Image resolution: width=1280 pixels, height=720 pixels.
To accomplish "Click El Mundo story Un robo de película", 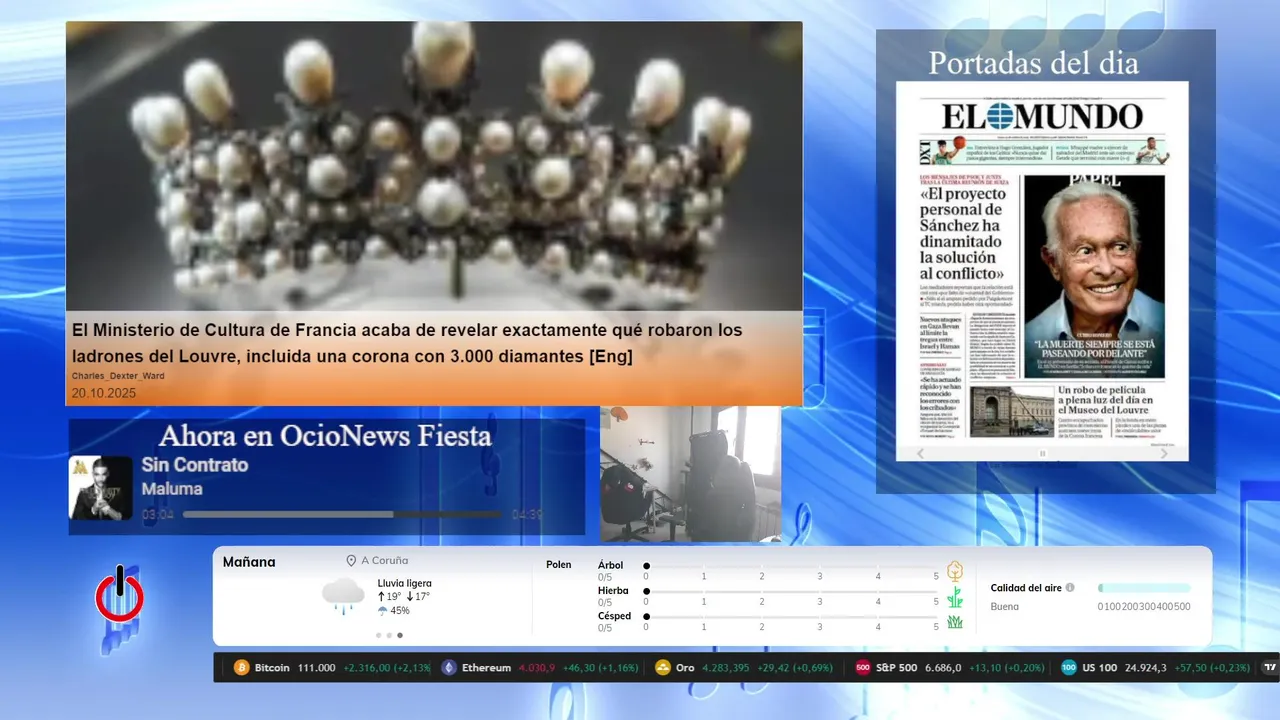I will click(x=1105, y=400).
